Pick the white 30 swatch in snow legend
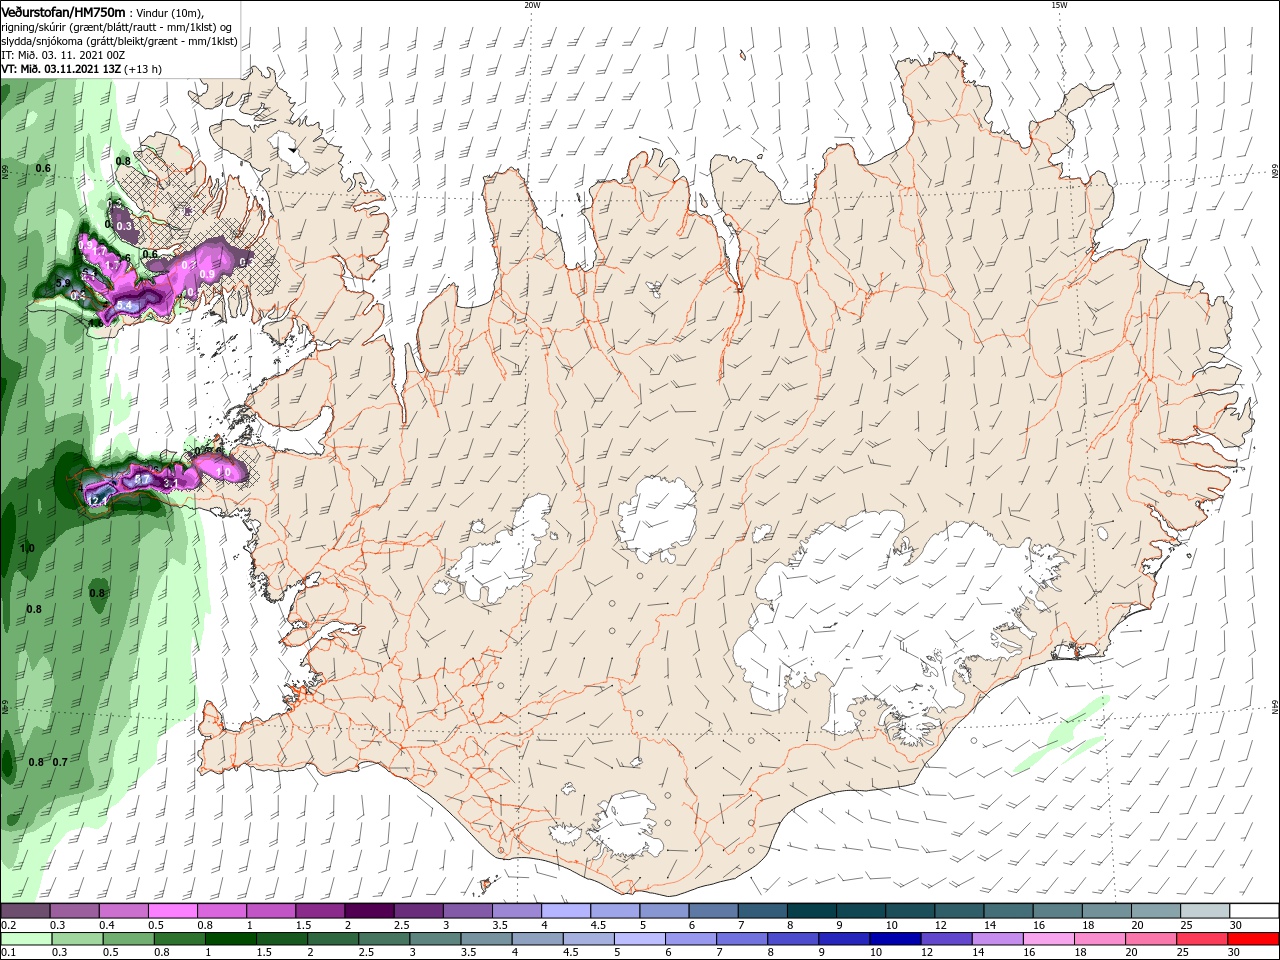Image resolution: width=1280 pixels, height=960 pixels. pos(1255,911)
